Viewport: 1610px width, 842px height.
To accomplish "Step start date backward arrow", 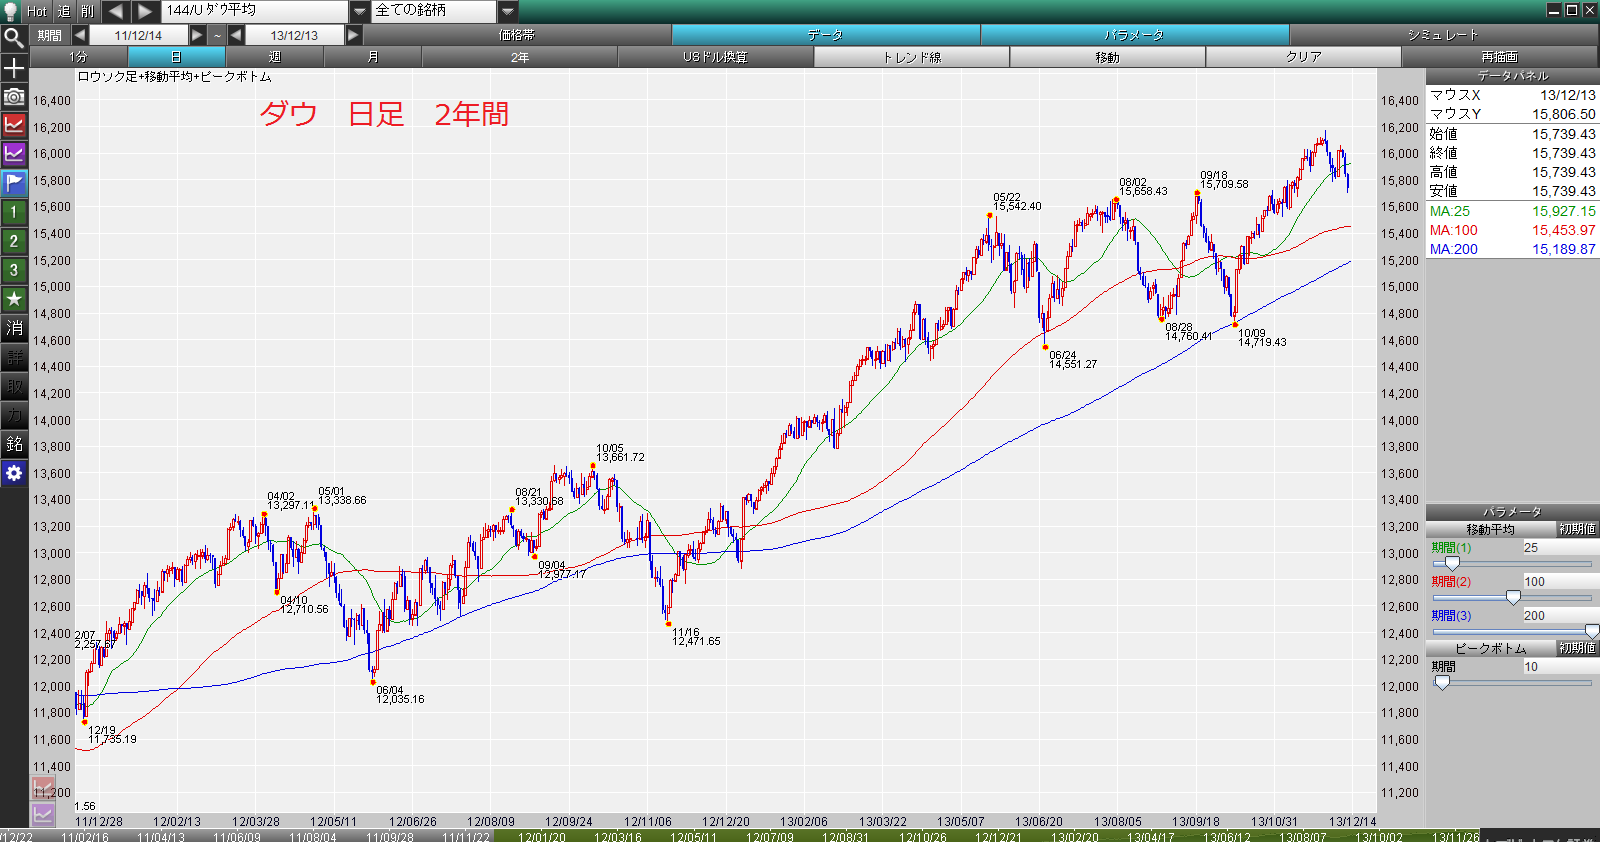I will coord(80,35).
